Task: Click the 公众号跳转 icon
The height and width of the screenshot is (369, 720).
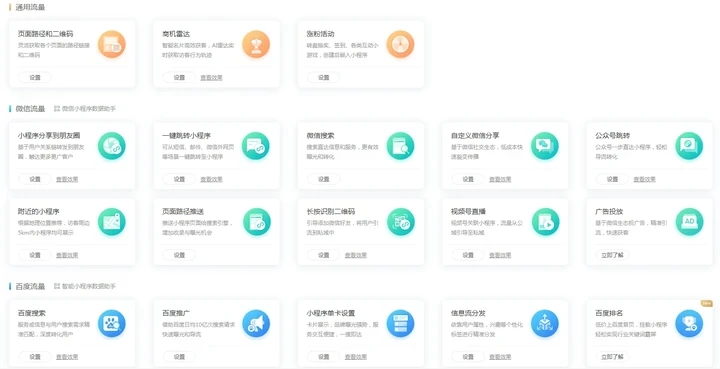Action: click(689, 146)
